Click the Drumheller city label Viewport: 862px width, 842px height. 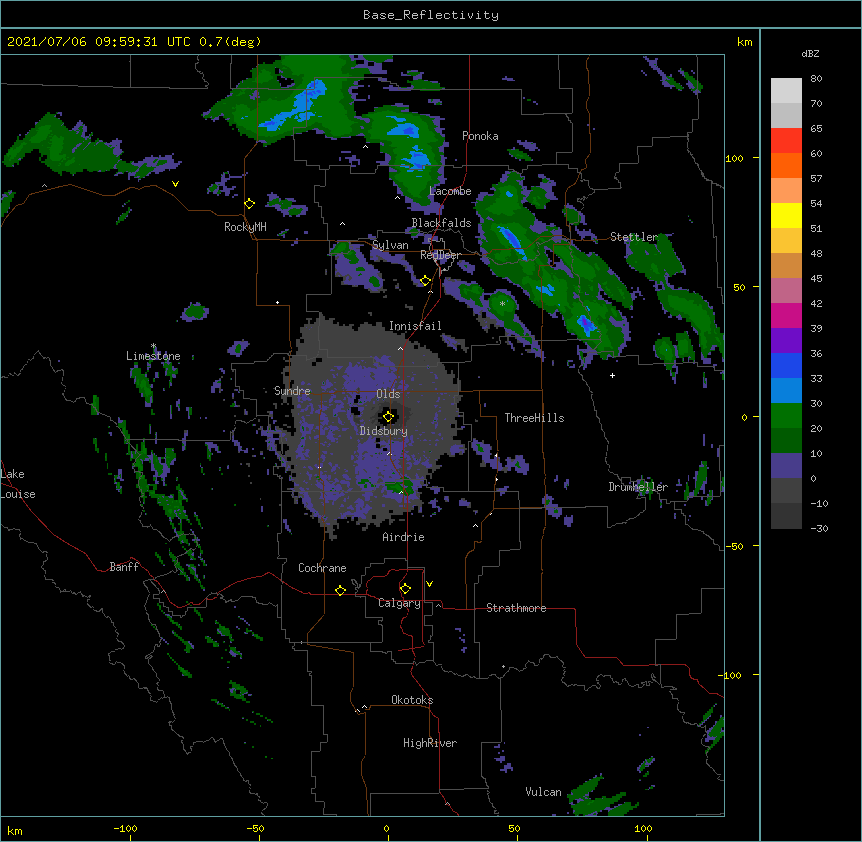click(x=638, y=487)
